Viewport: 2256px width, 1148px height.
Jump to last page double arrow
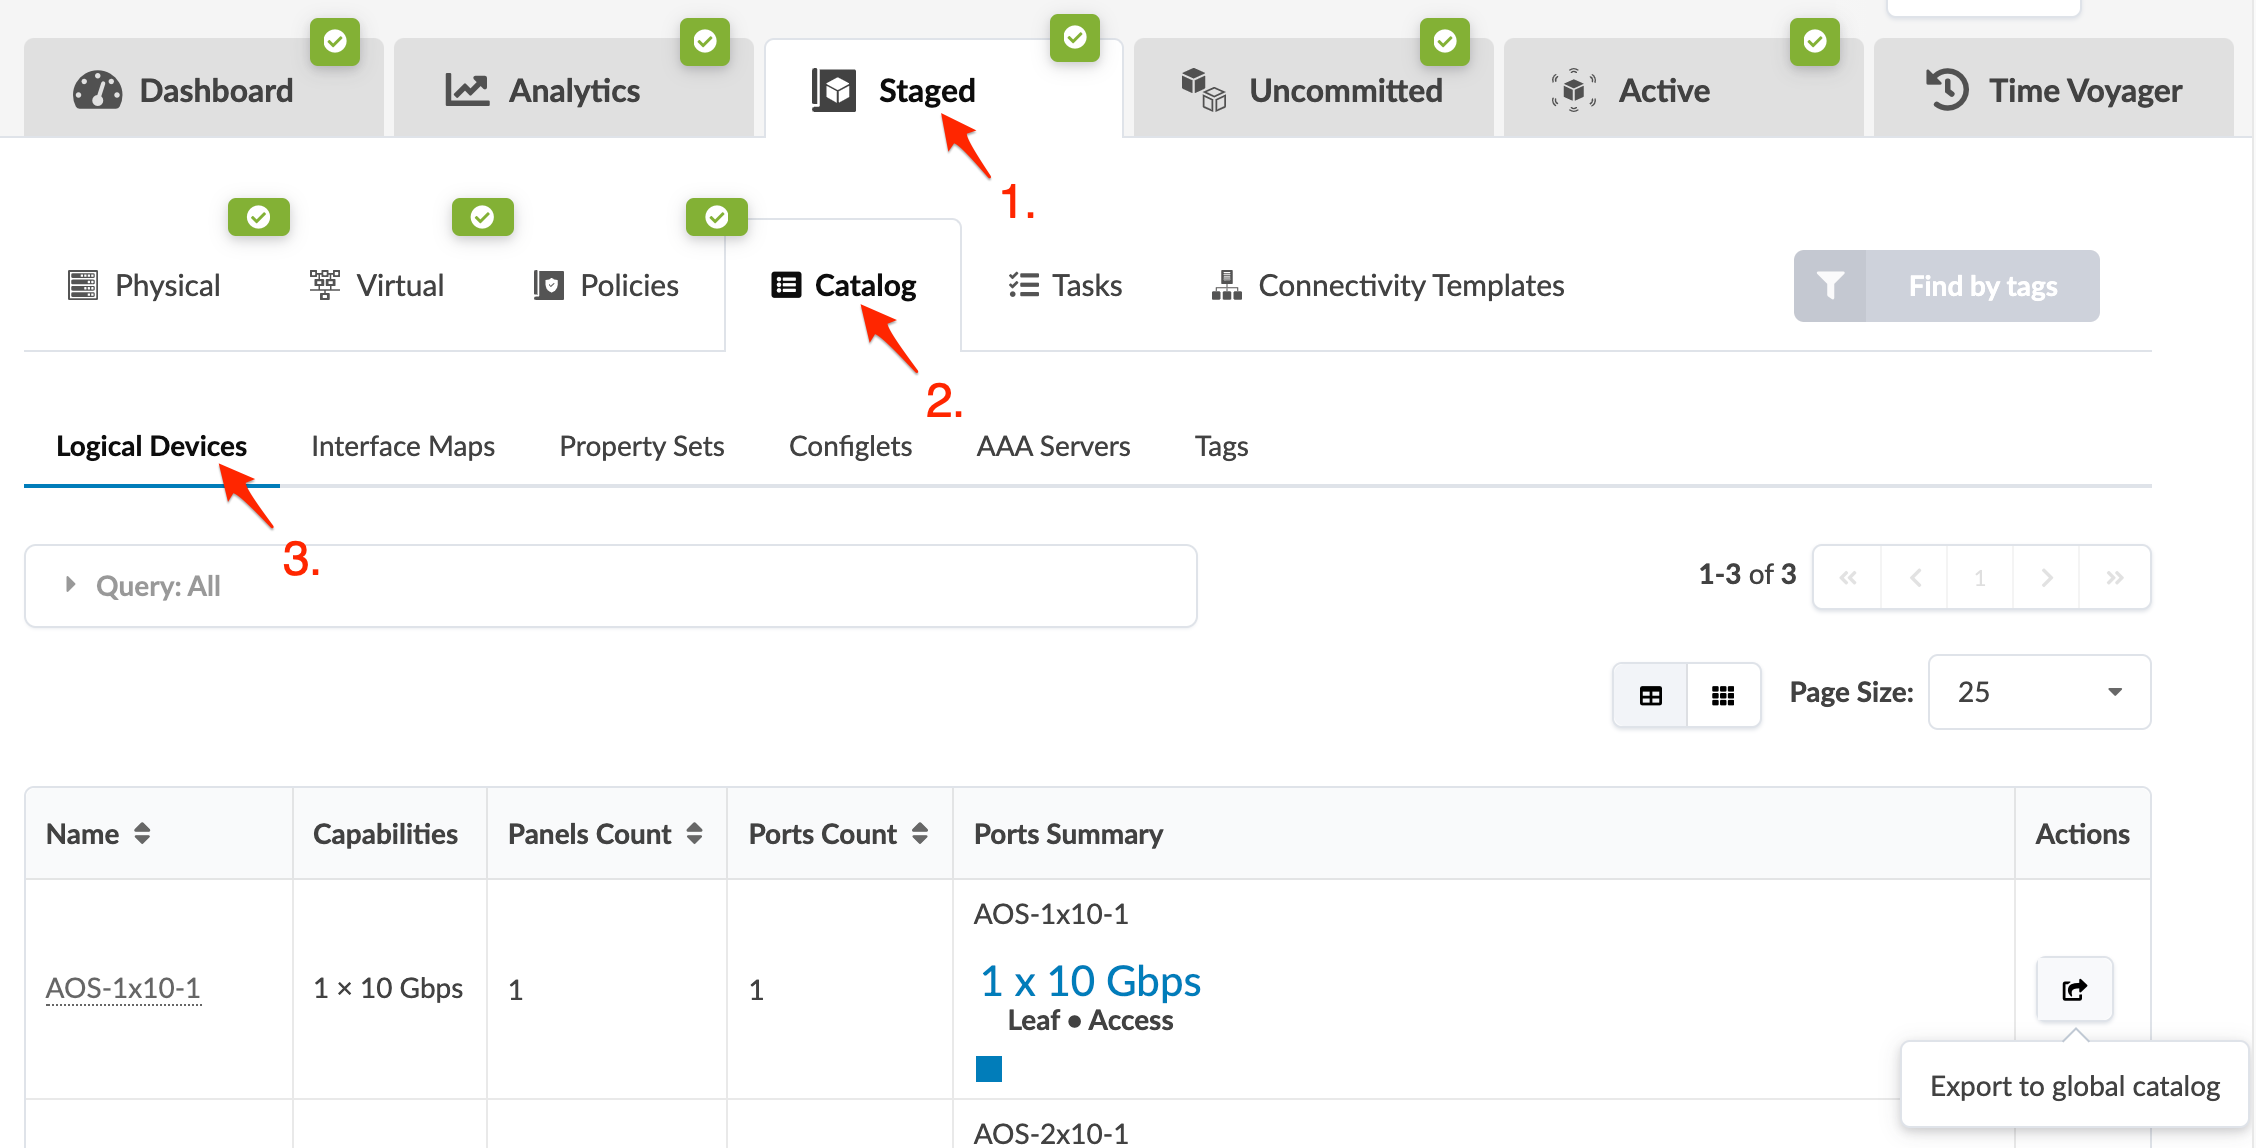click(2114, 578)
